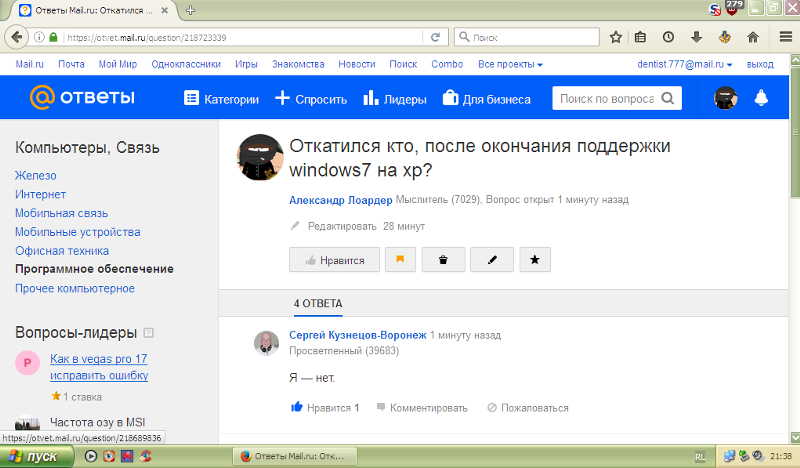
Task: Select 4 ОТВЕТА tab
Action: [x=318, y=304]
